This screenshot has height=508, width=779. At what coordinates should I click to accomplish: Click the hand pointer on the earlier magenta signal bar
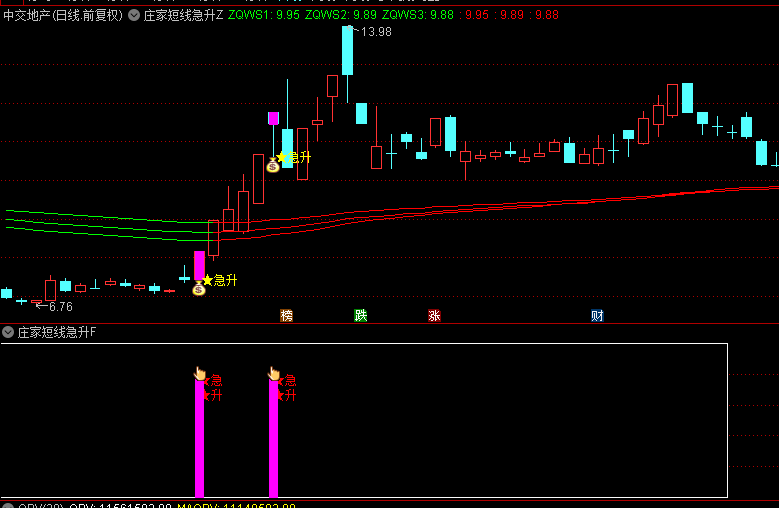click(x=200, y=373)
